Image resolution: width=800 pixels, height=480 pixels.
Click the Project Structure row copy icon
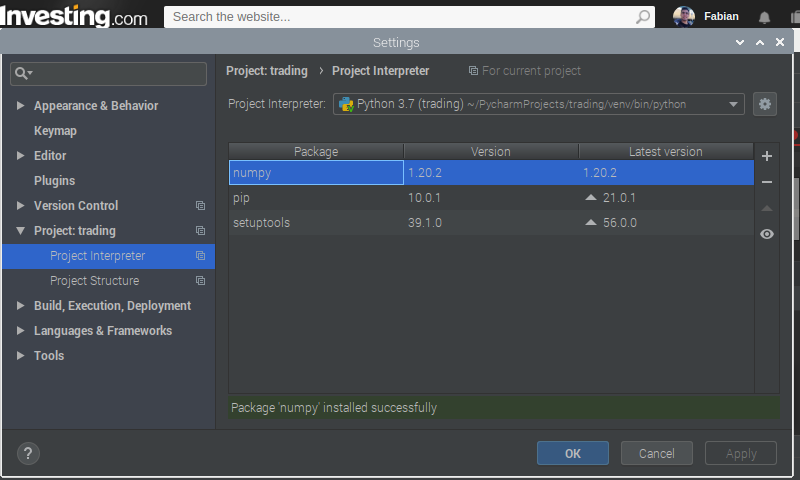[201, 281]
